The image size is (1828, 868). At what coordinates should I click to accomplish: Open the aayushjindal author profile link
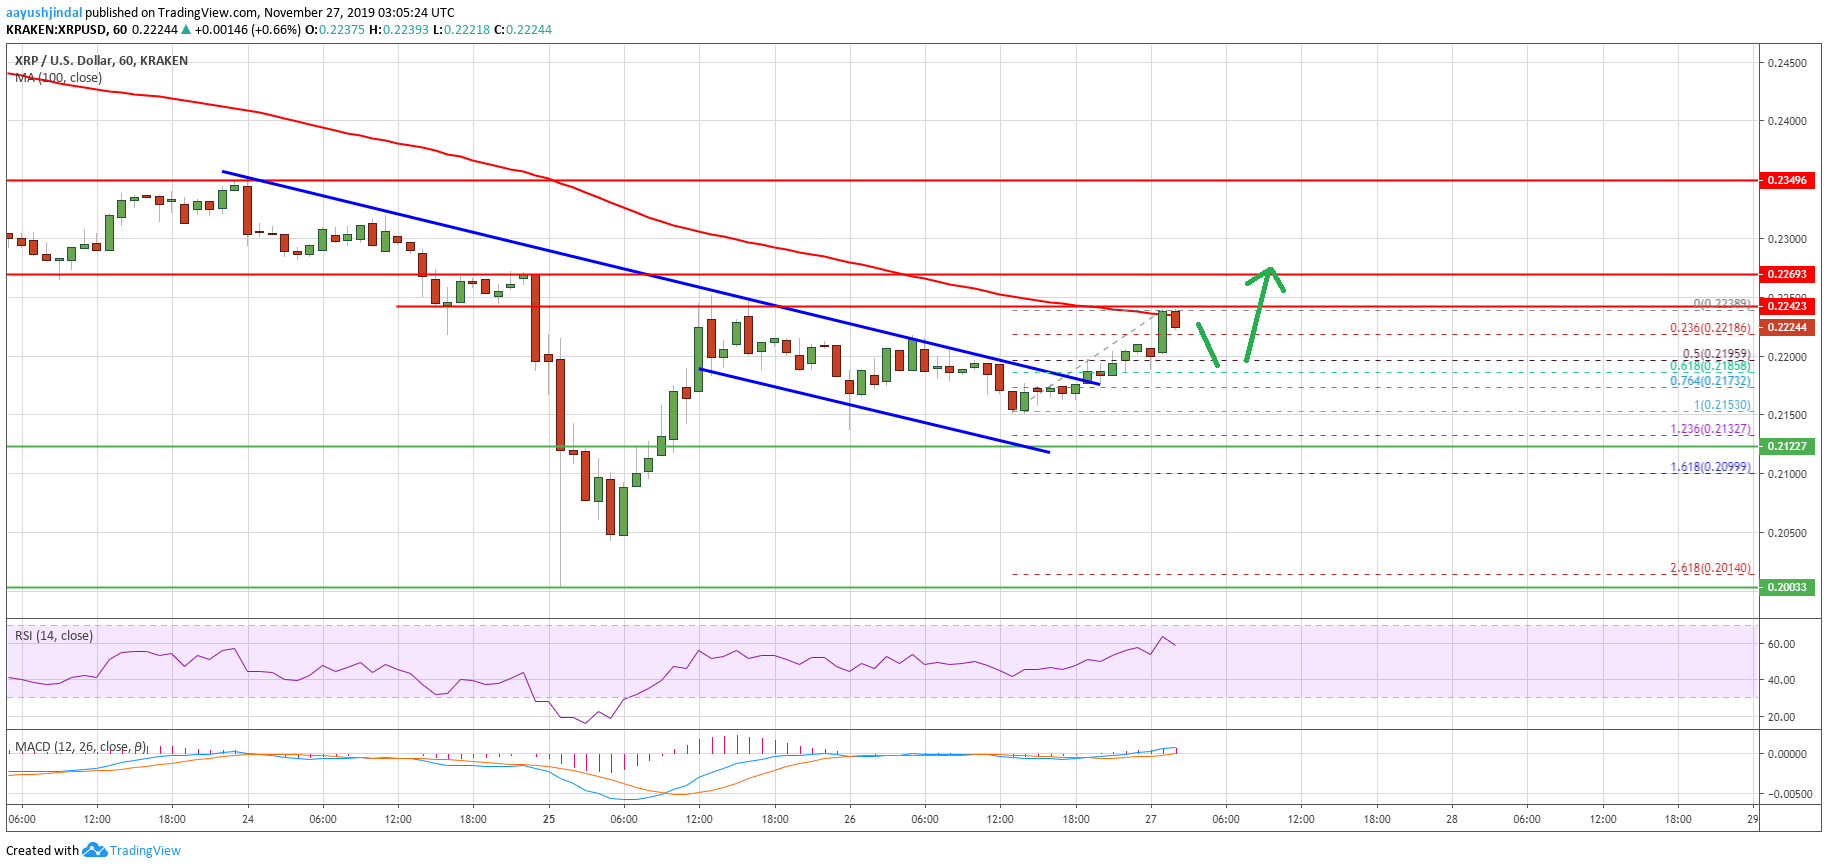44,13
